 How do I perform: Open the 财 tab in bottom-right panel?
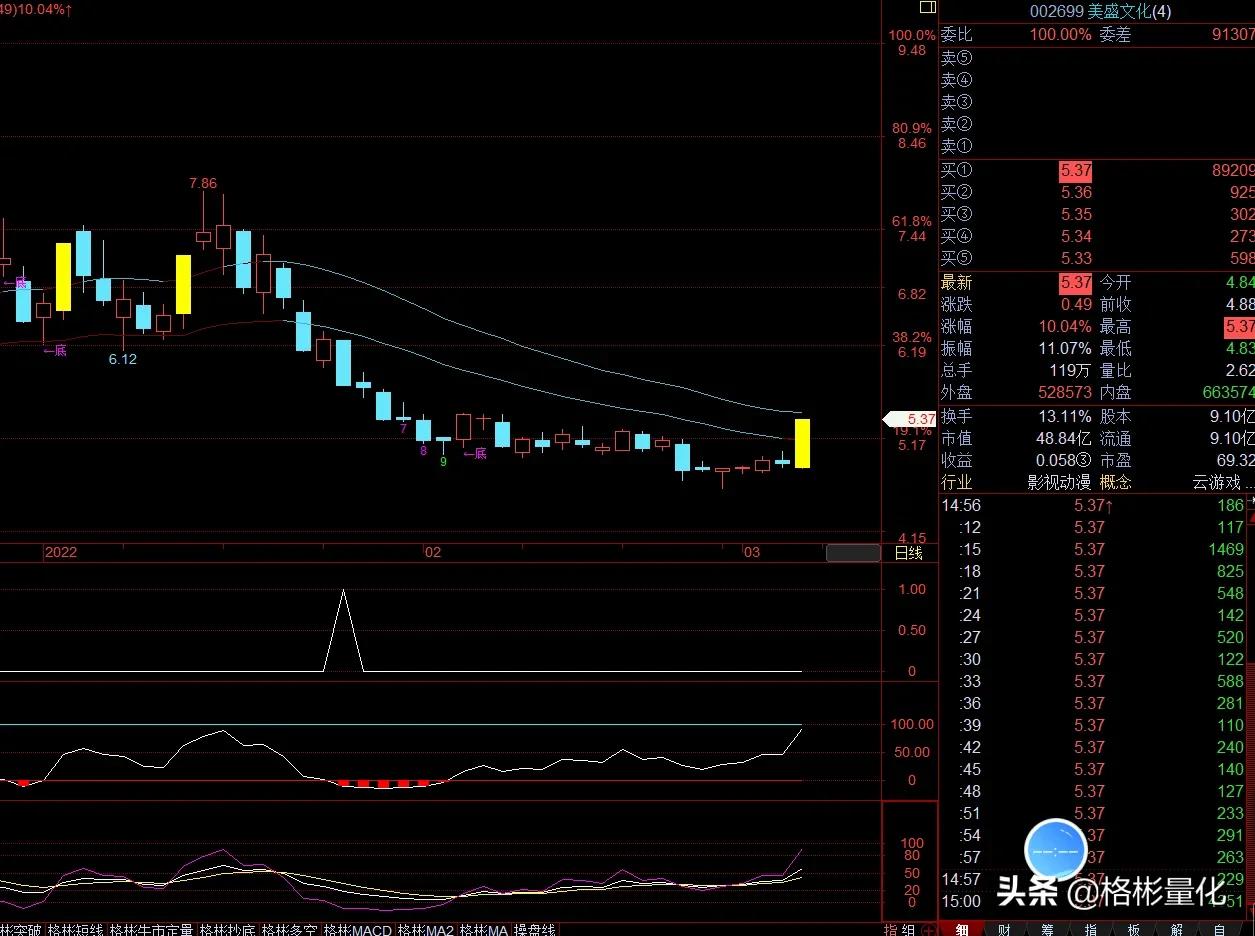click(1004, 929)
